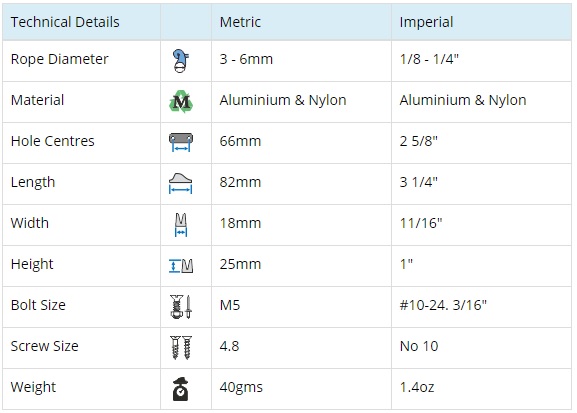Click the Screw Size screws icon
This screenshot has height=413, width=577.
(181, 347)
